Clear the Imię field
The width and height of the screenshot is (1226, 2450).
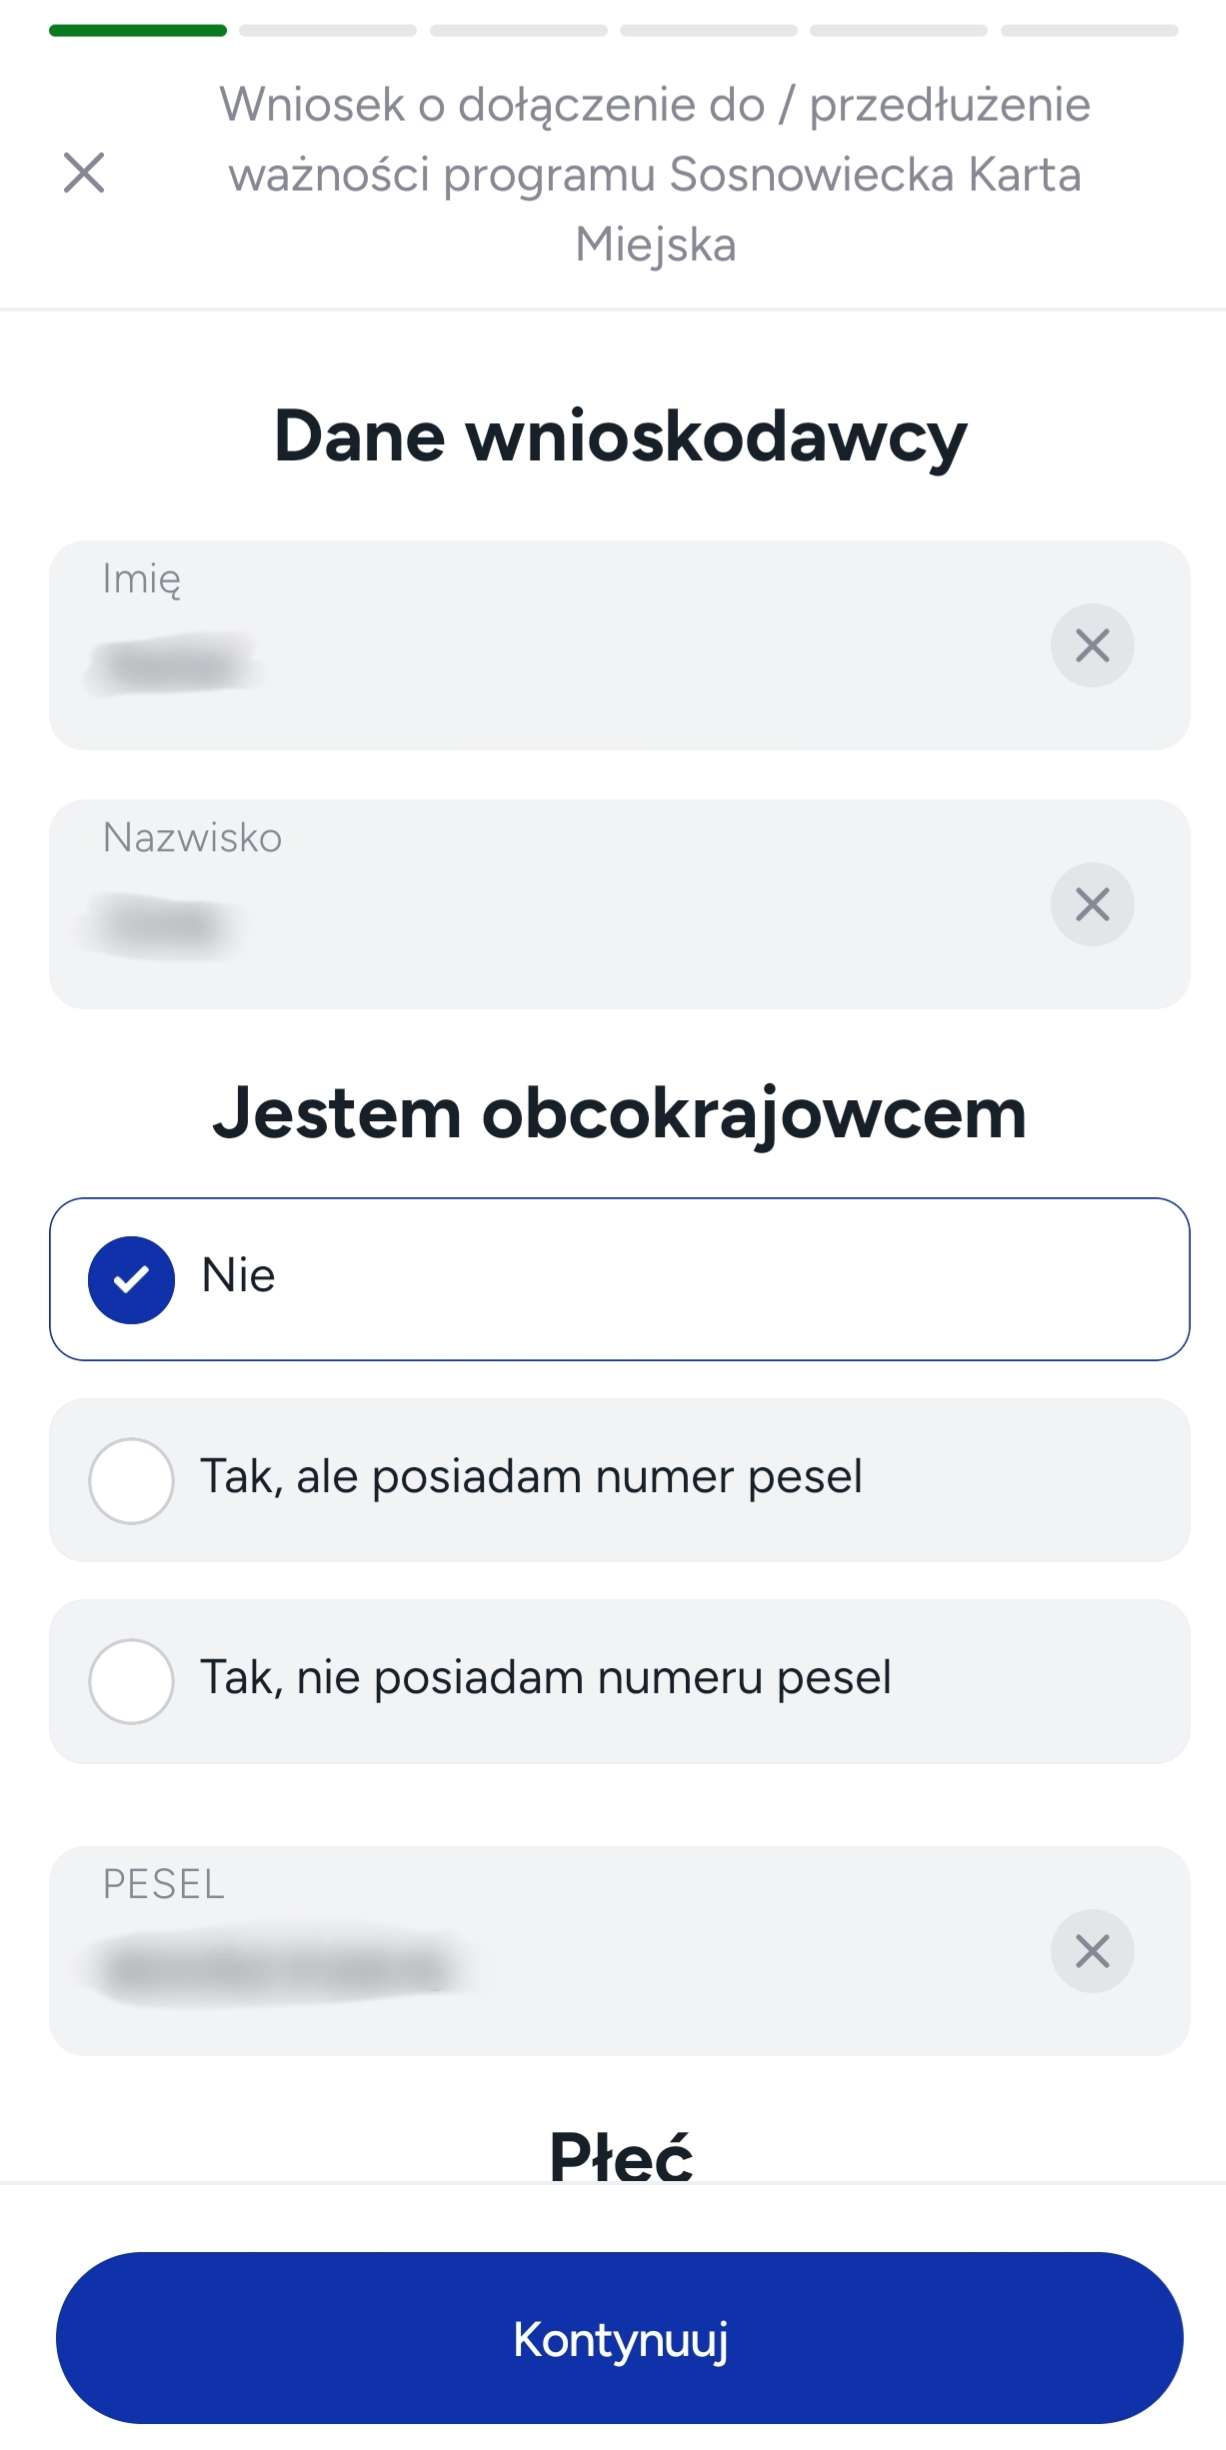1092,646
